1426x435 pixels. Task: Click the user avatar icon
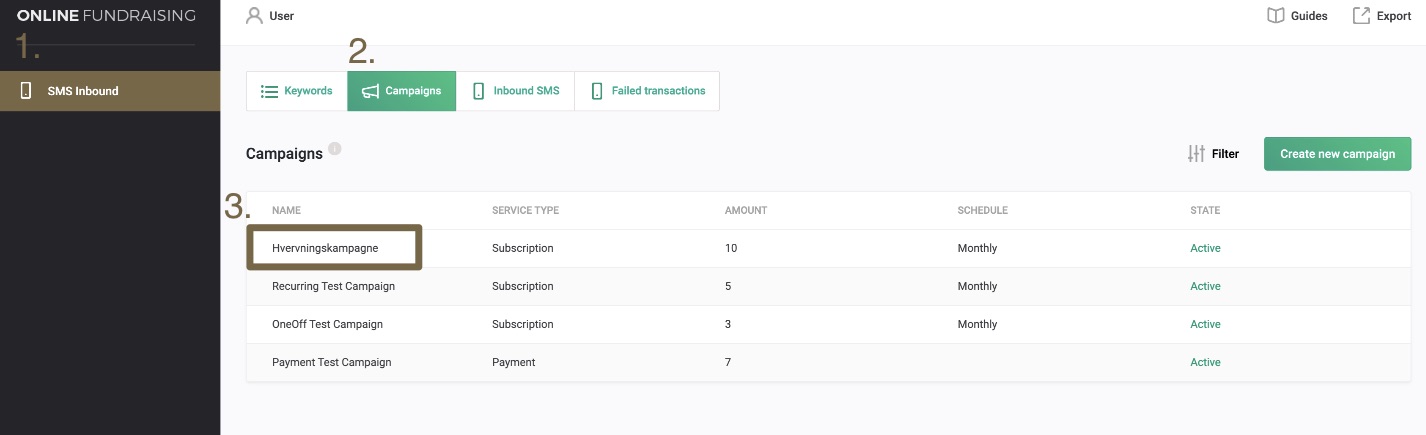(254, 15)
